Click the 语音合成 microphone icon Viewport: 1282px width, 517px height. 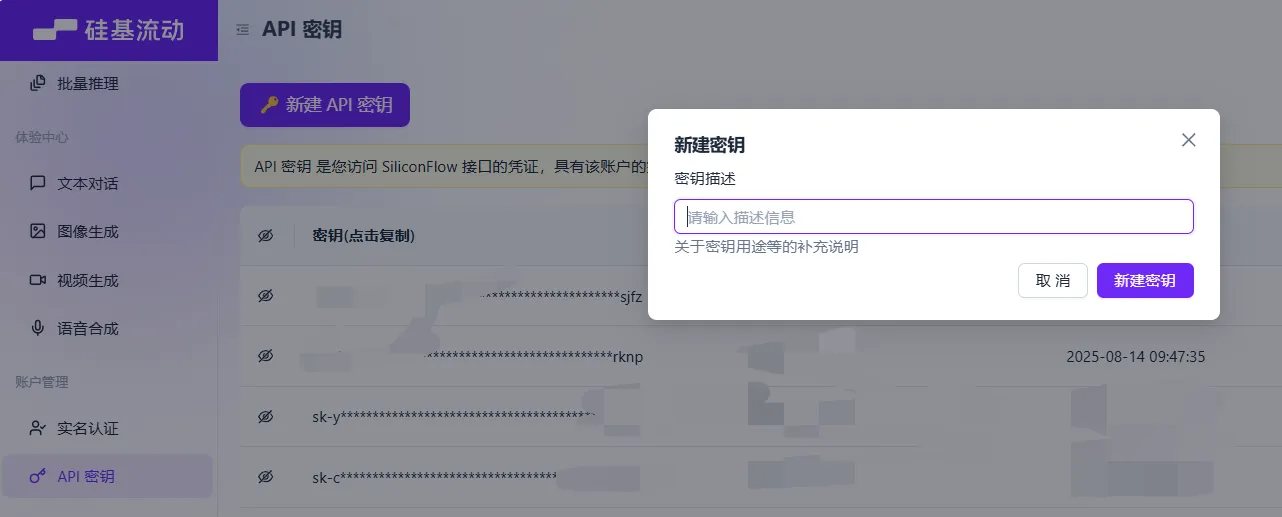pyautogui.click(x=38, y=328)
